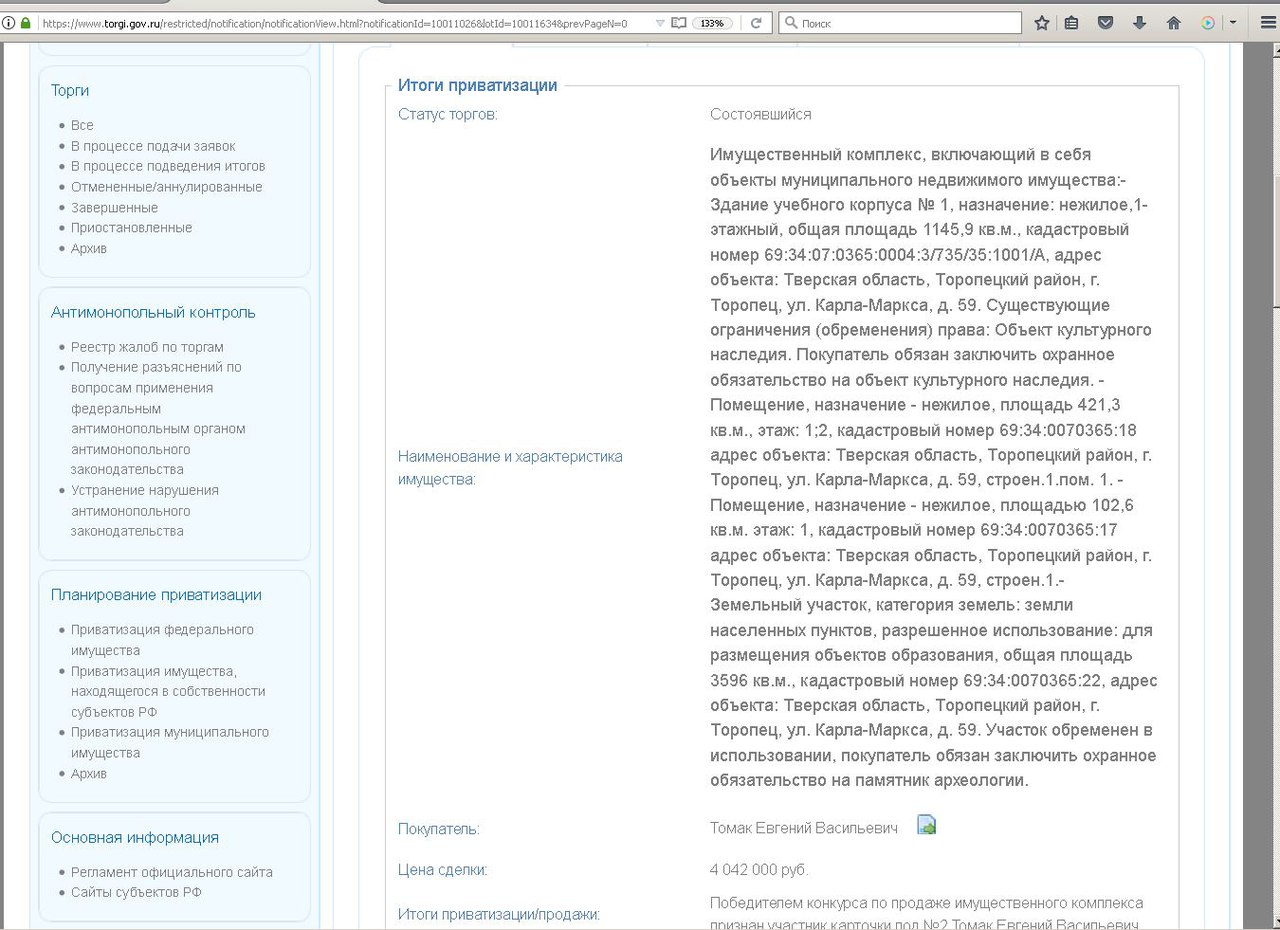Click the 'Цена сделки:' label
This screenshot has width=1280, height=930.
[442, 870]
